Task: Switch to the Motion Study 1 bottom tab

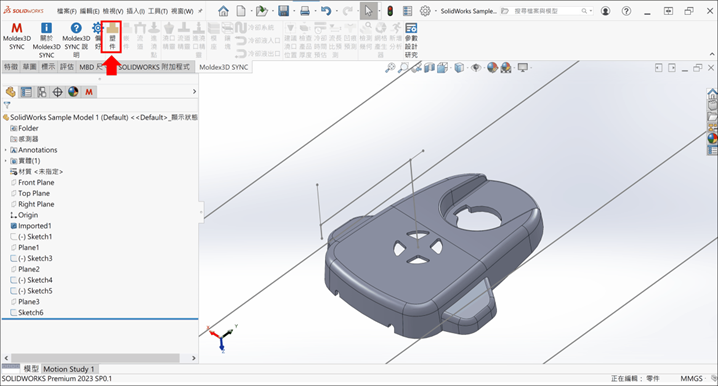Action: (x=69, y=369)
